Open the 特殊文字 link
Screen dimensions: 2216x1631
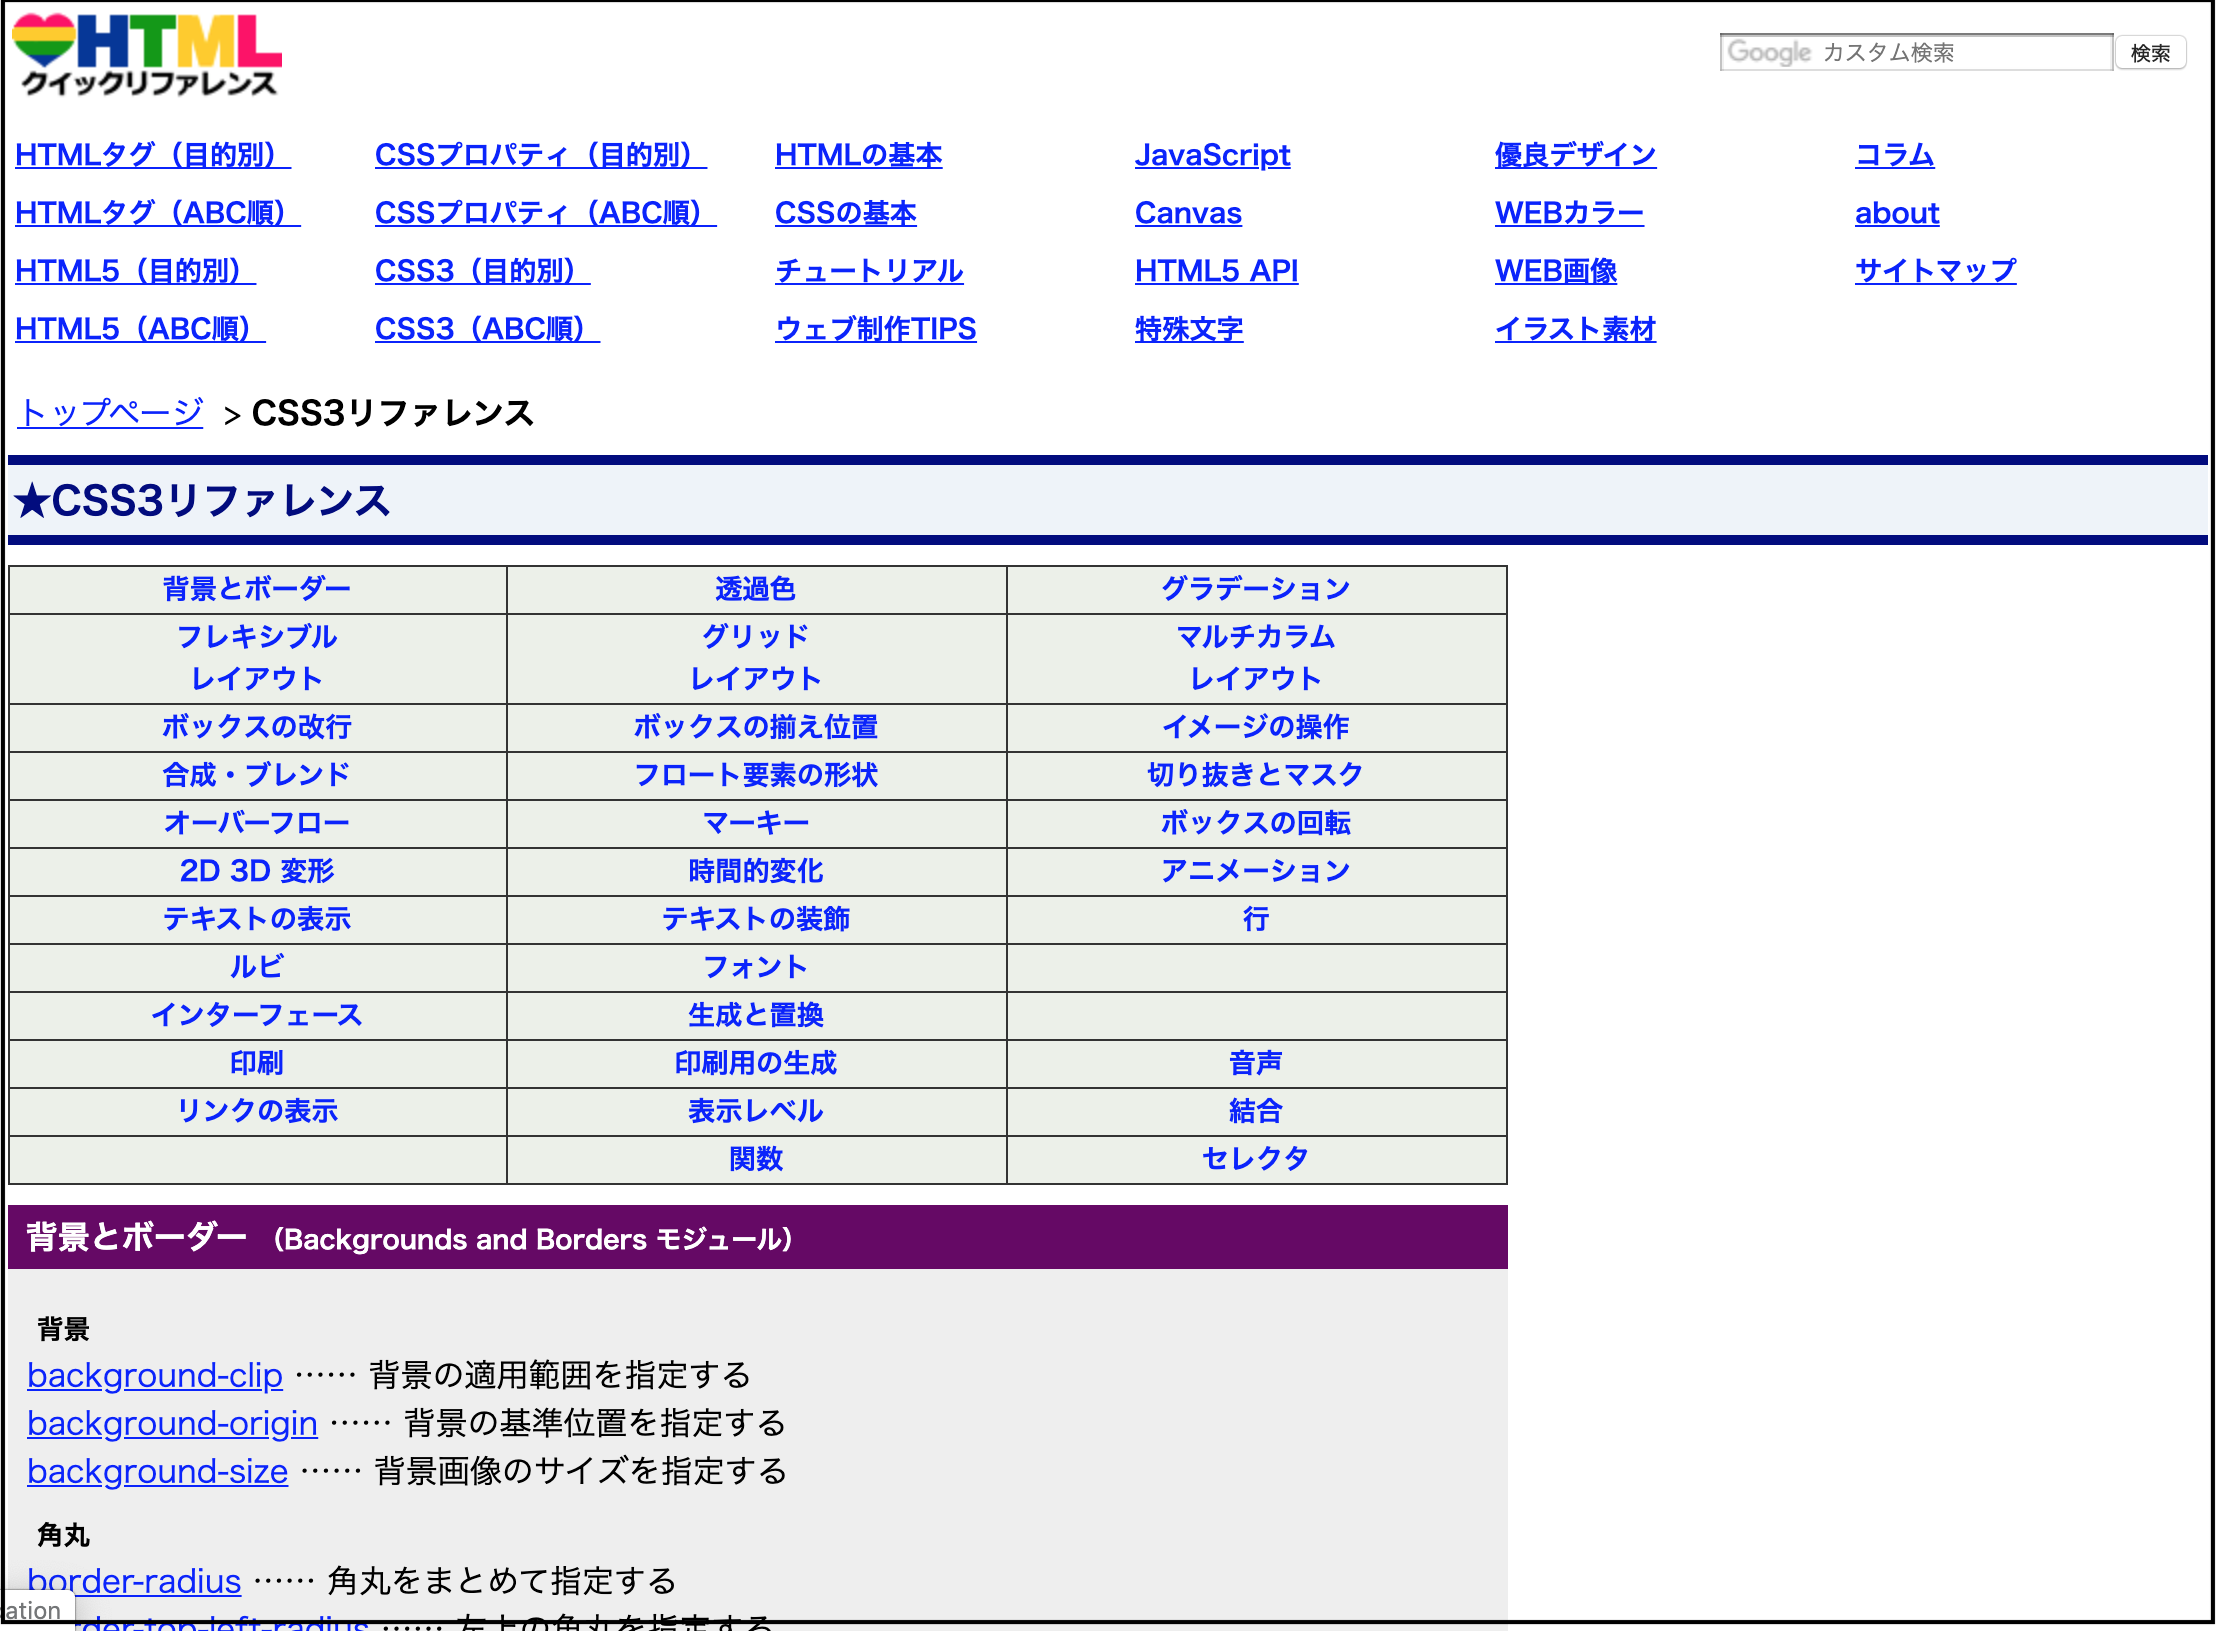(1189, 329)
